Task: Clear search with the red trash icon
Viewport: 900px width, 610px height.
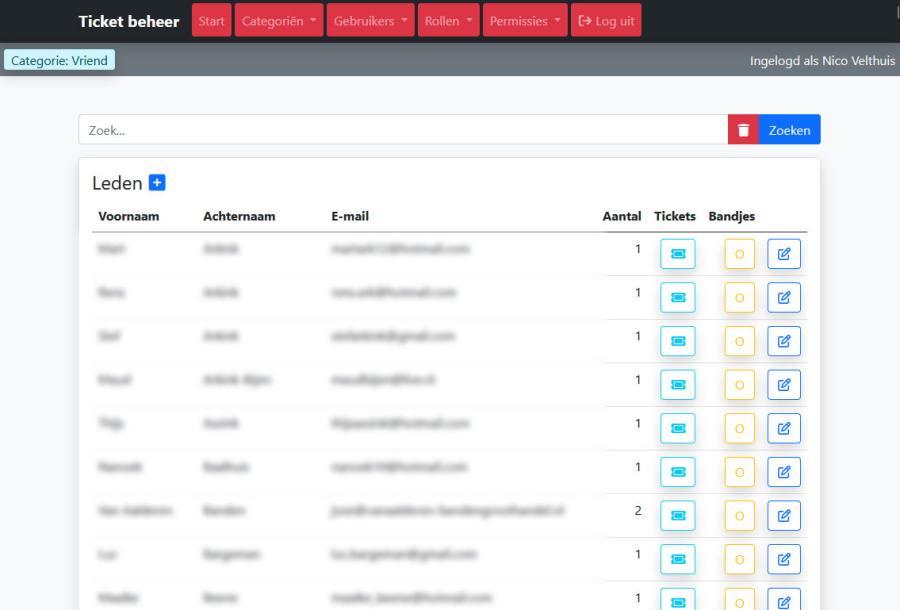Action: click(743, 130)
